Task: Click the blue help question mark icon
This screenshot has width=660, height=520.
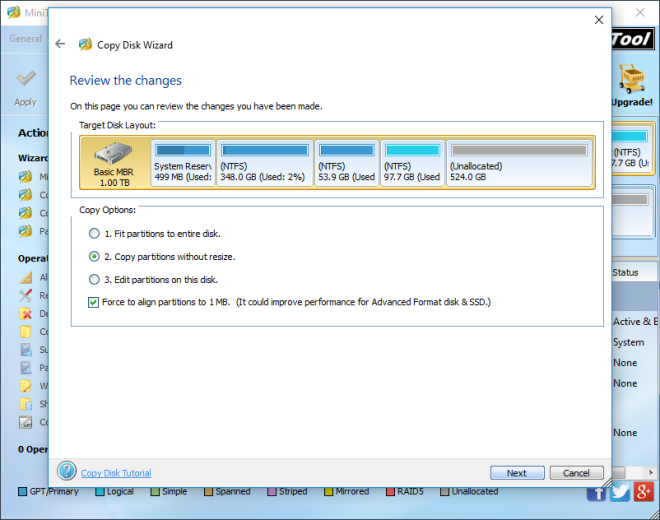Action: click(x=67, y=471)
